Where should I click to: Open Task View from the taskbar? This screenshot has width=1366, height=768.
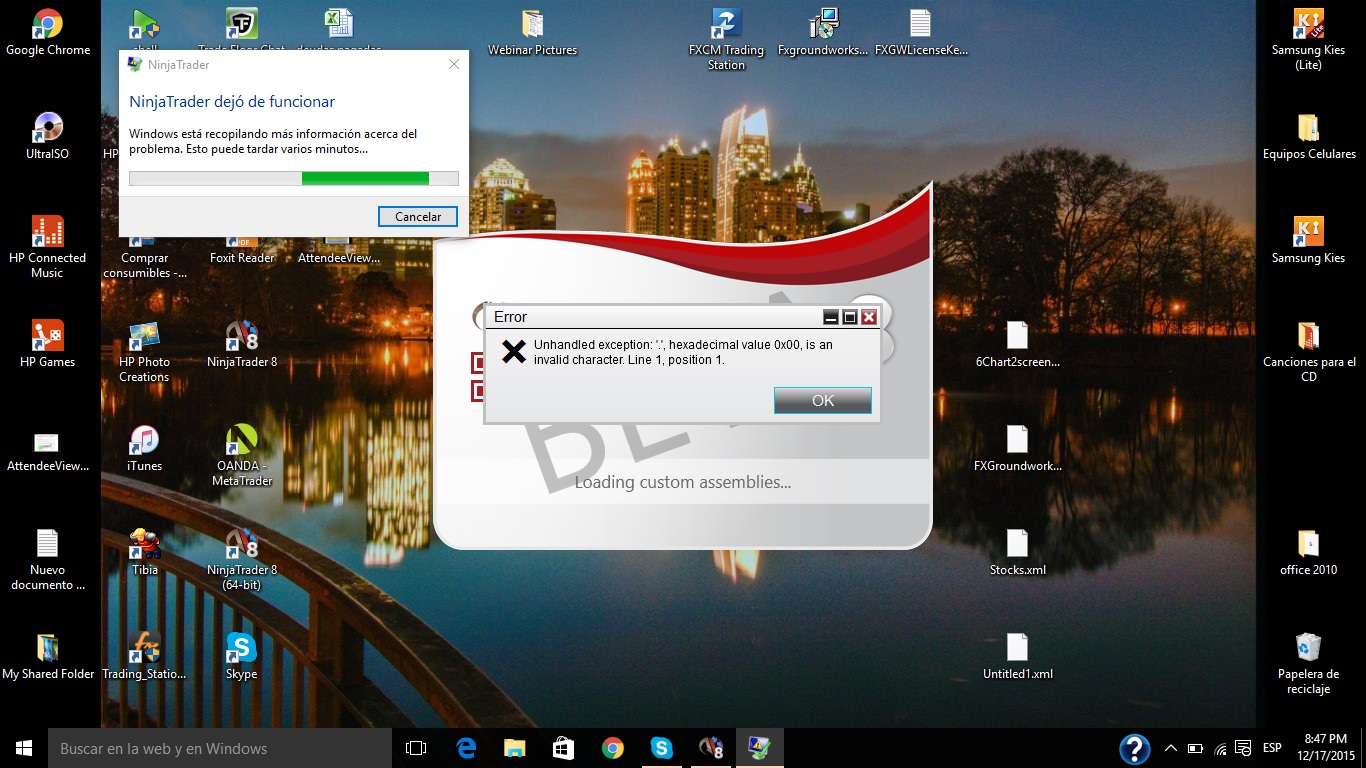[416, 748]
